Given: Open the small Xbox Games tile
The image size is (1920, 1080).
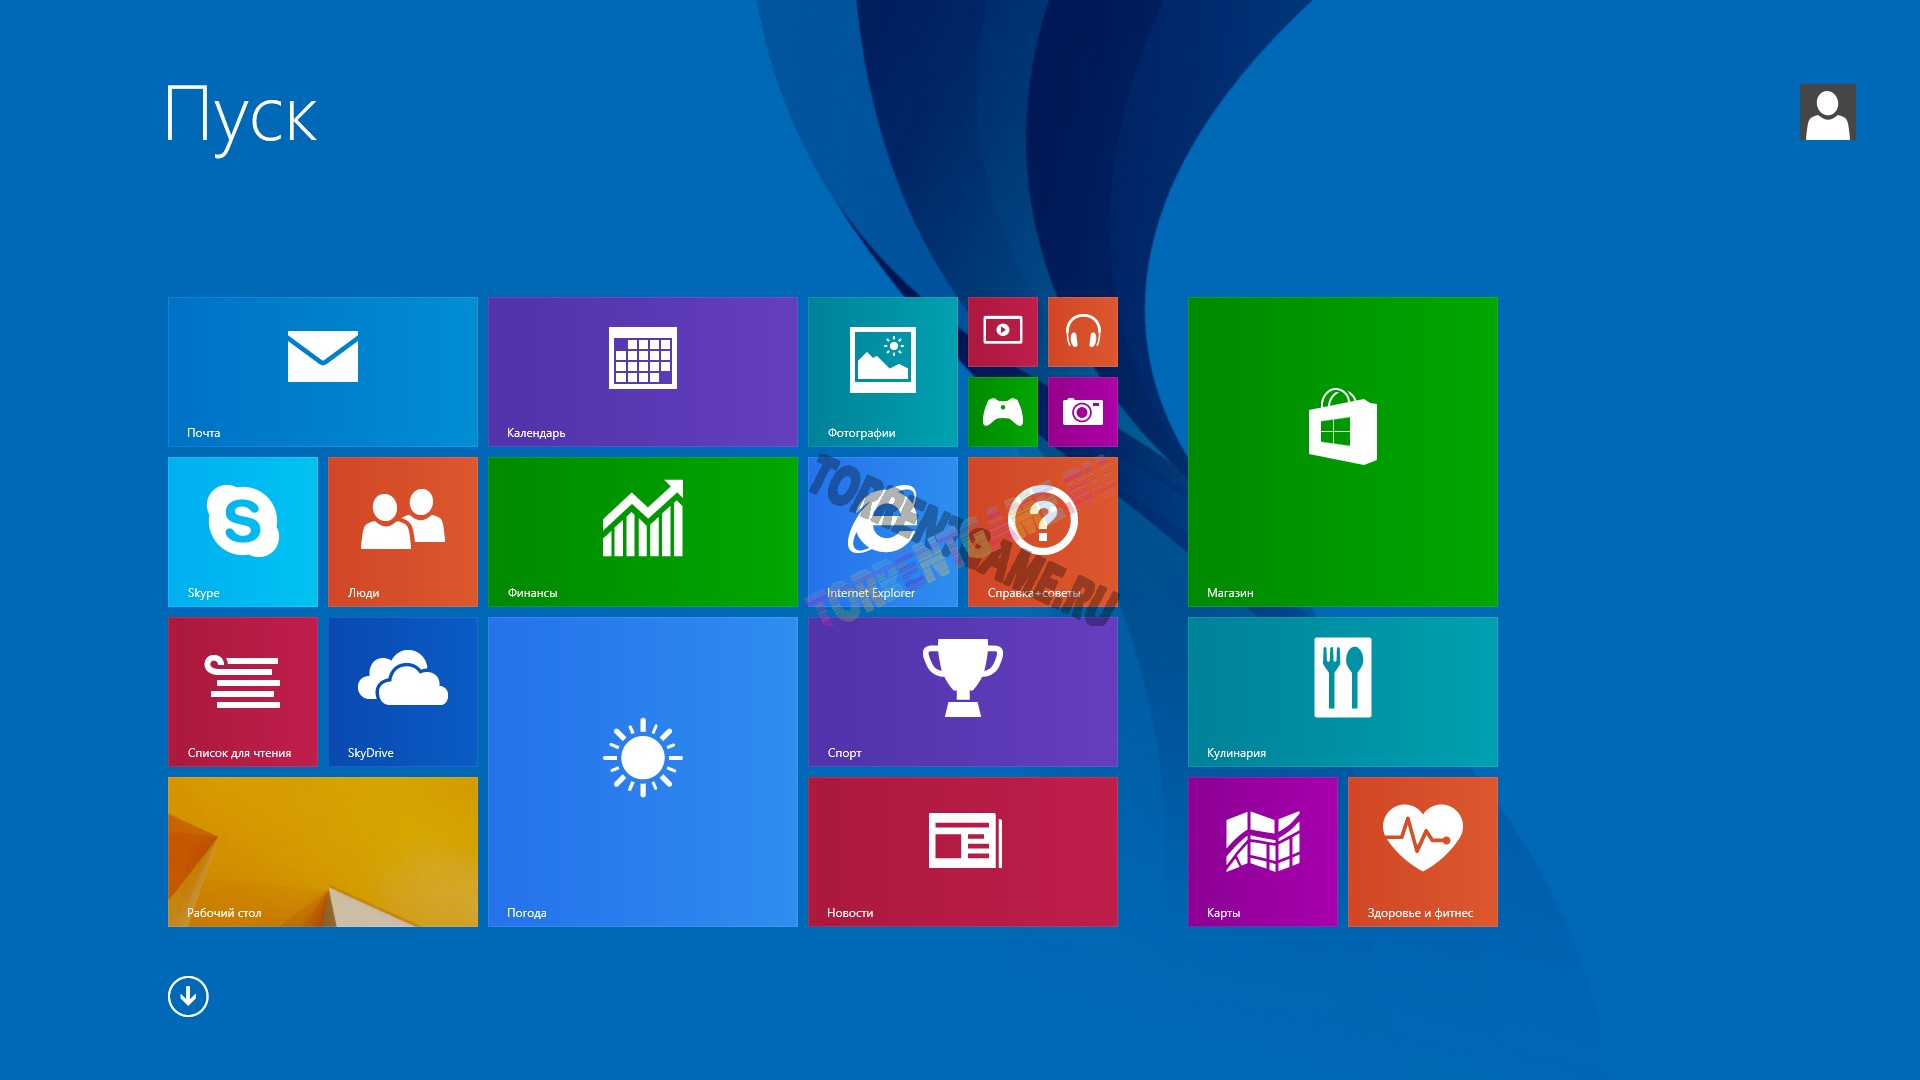Looking at the screenshot, I should coord(1002,411).
